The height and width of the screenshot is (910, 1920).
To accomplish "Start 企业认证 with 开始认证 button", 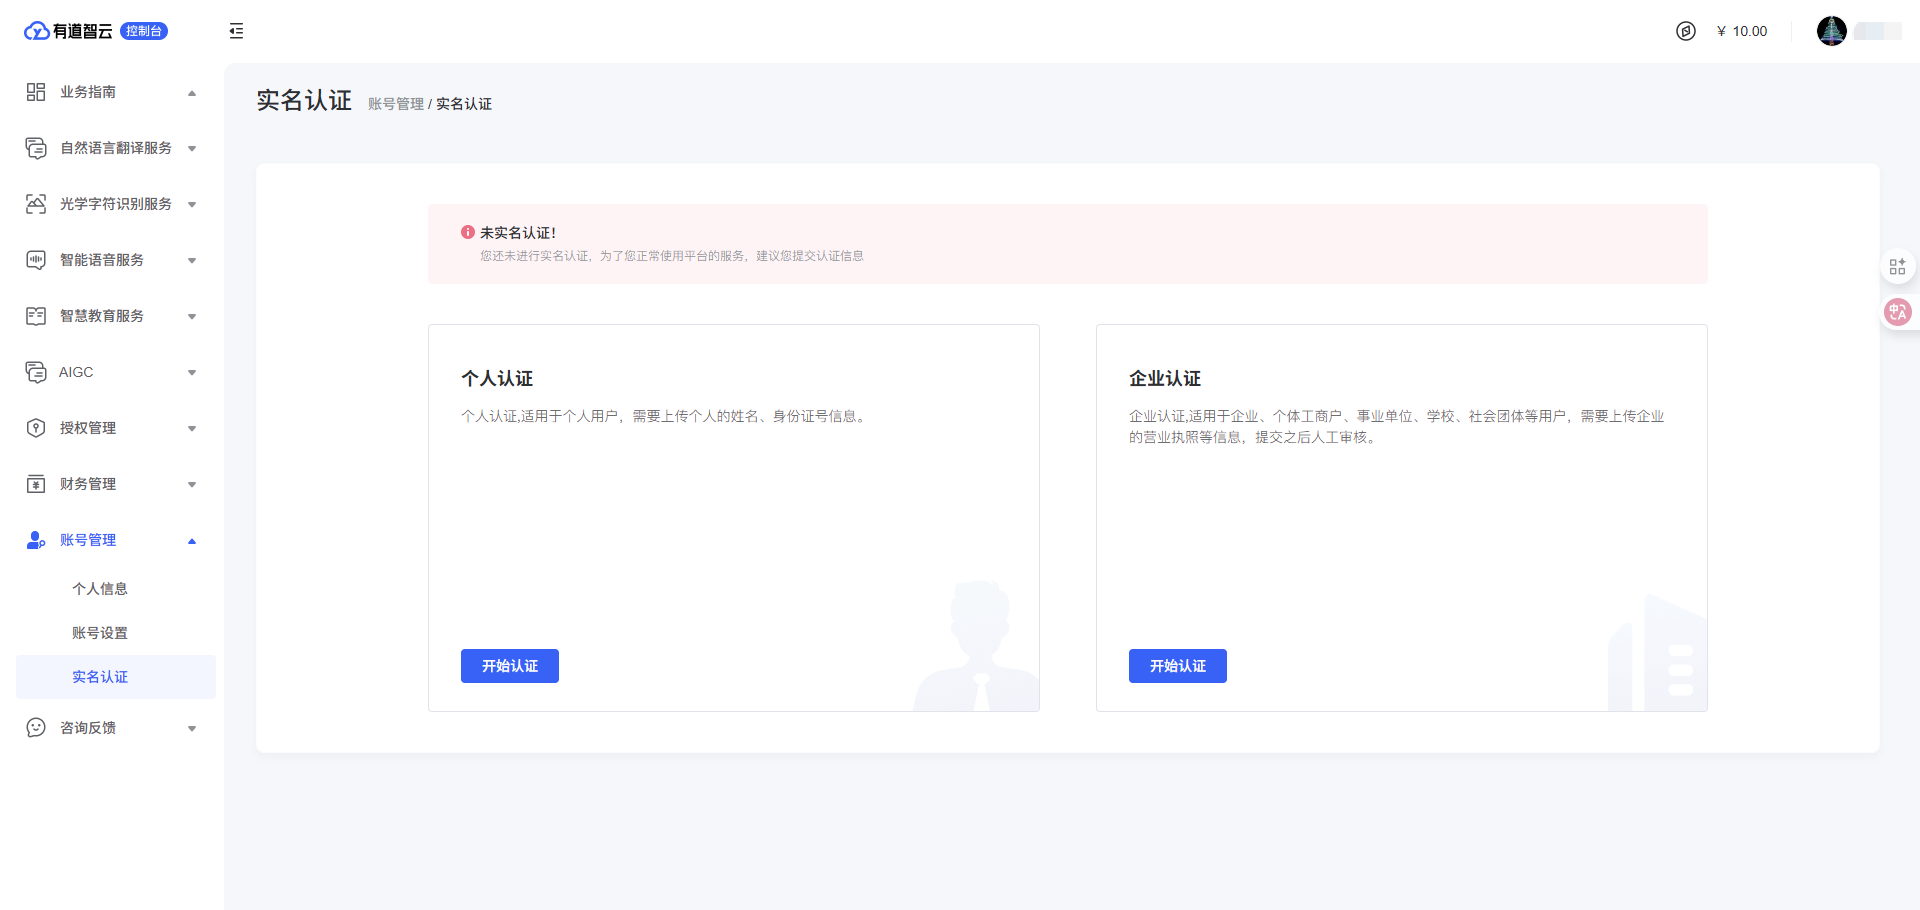I will 1177,666.
